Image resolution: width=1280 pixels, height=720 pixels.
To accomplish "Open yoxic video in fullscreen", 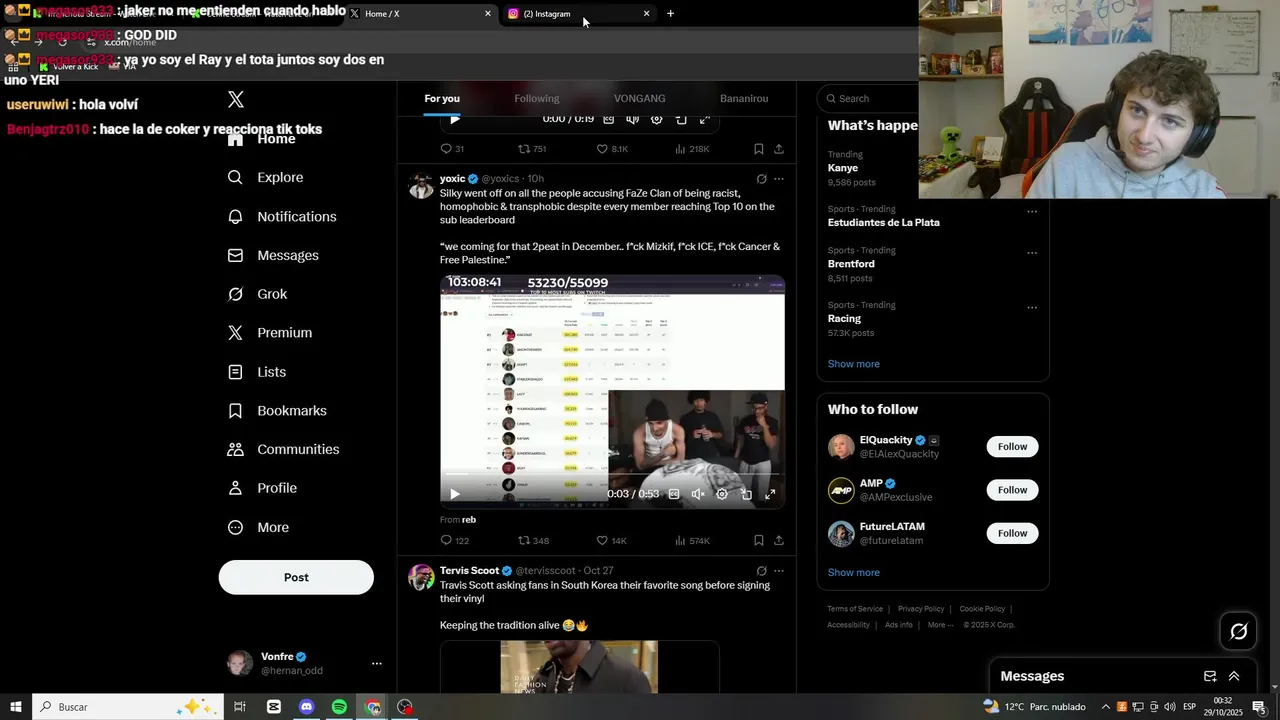I will [x=770, y=494].
